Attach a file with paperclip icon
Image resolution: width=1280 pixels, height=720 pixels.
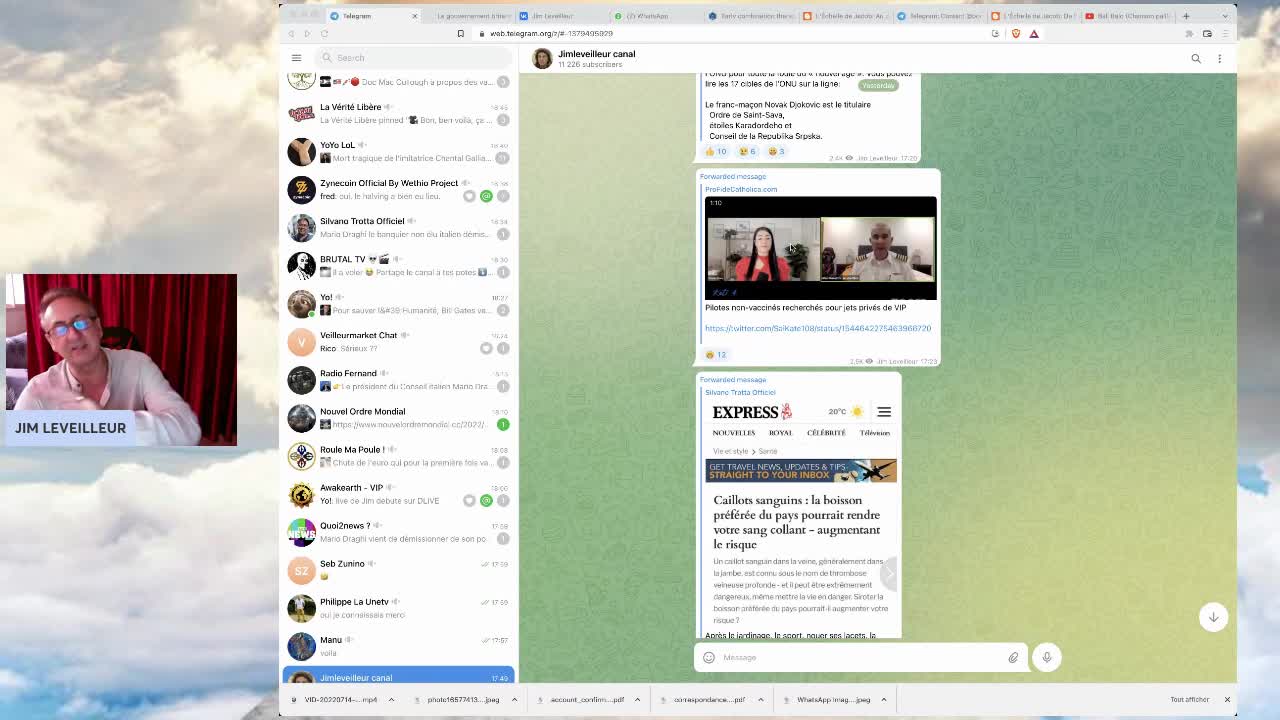coord(1013,657)
